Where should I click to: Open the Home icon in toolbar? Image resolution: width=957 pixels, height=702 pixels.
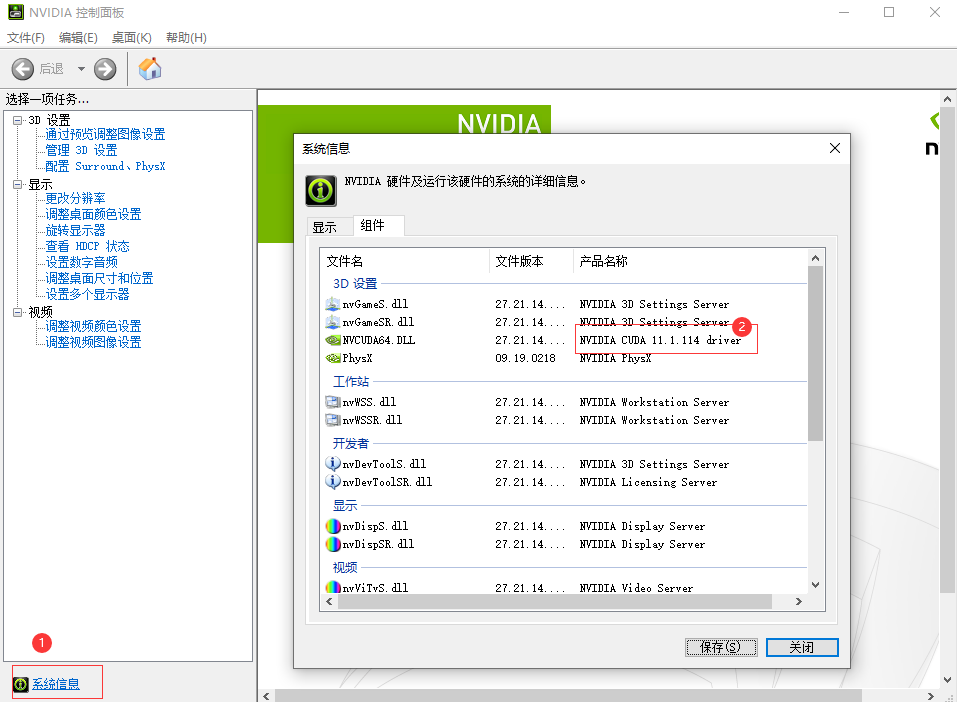150,69
